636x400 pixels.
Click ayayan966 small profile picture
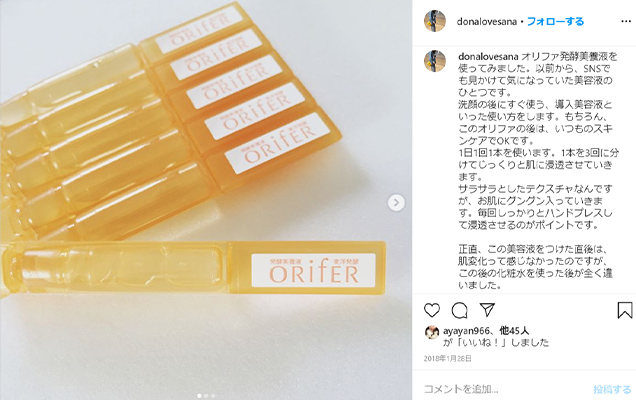pyautogui.click(x=432, y=332)
